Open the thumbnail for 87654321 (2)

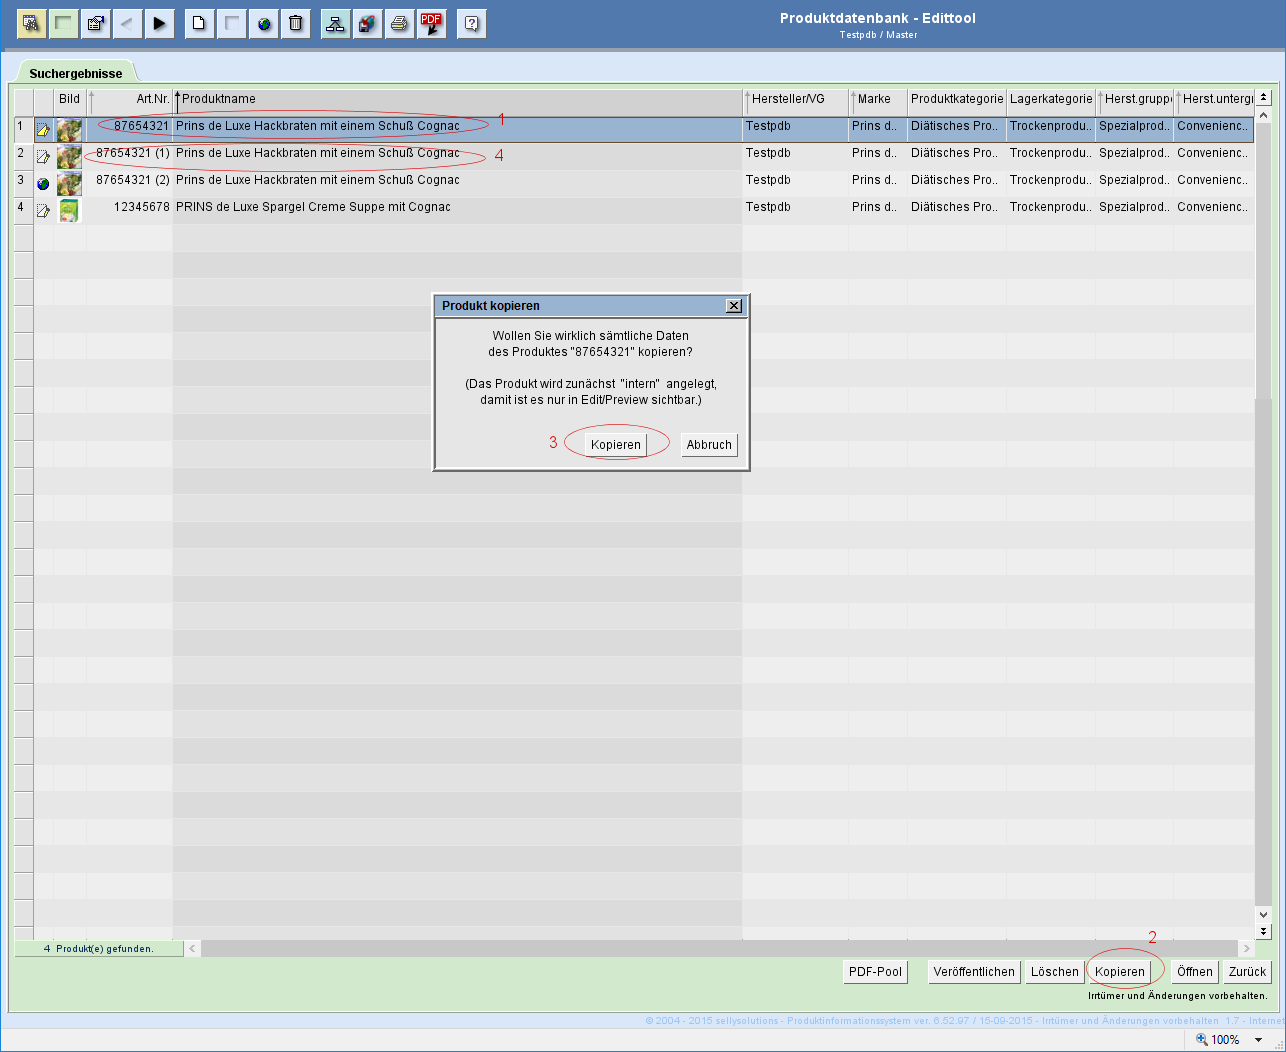coord(69,184)
